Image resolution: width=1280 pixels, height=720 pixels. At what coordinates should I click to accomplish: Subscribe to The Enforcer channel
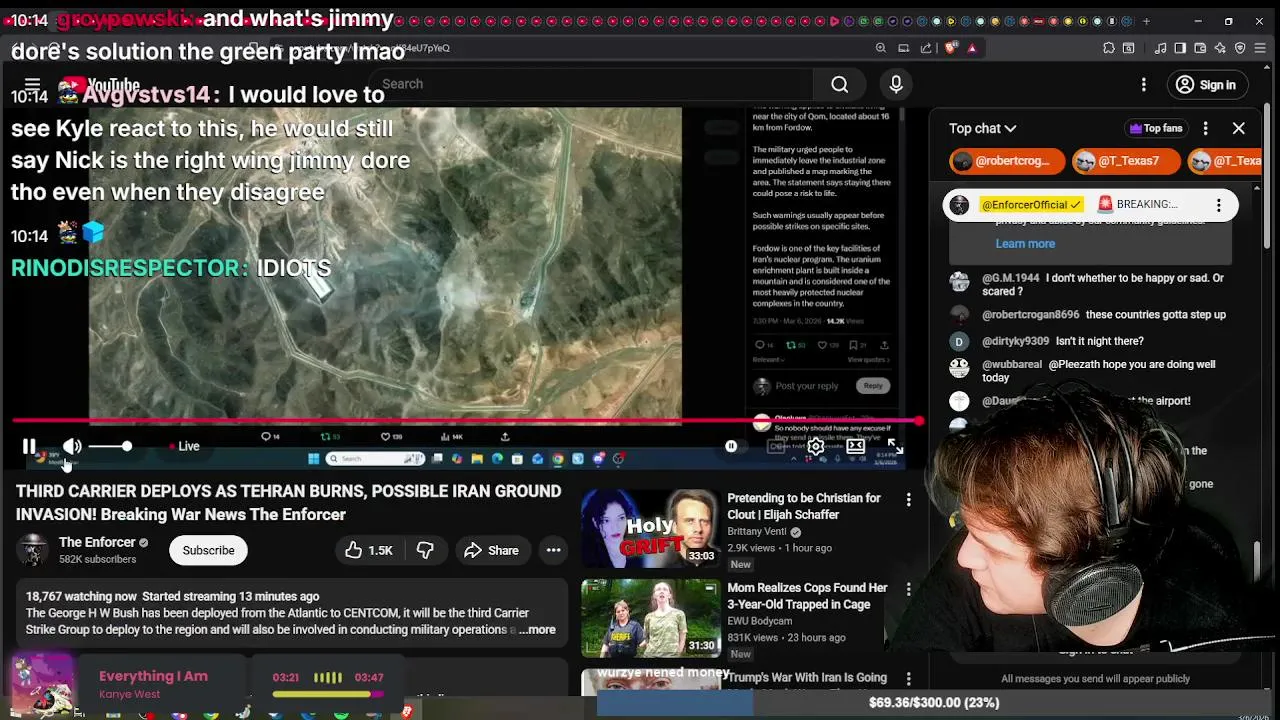[x=208, y=550]
